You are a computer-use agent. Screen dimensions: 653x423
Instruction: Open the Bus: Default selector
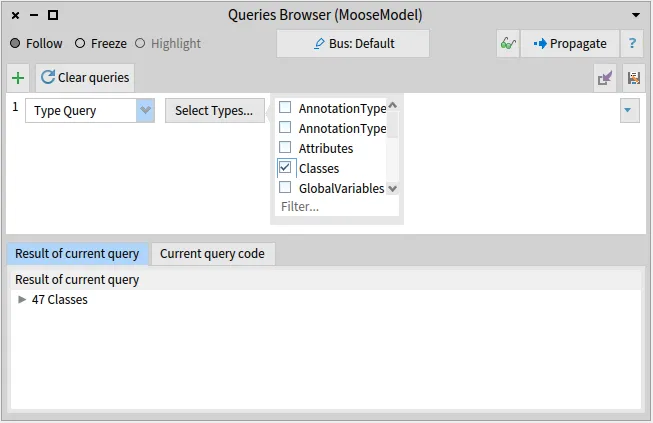coord(353,43)
